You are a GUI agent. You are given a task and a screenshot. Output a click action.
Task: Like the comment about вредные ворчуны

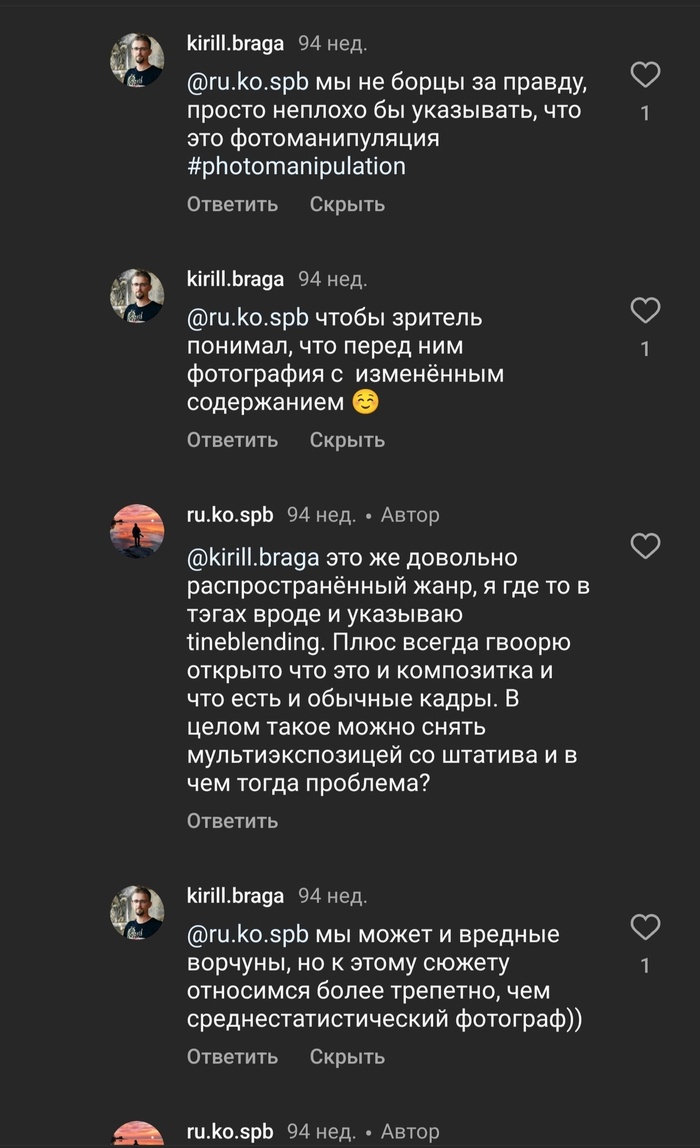[x=646, y=927]
